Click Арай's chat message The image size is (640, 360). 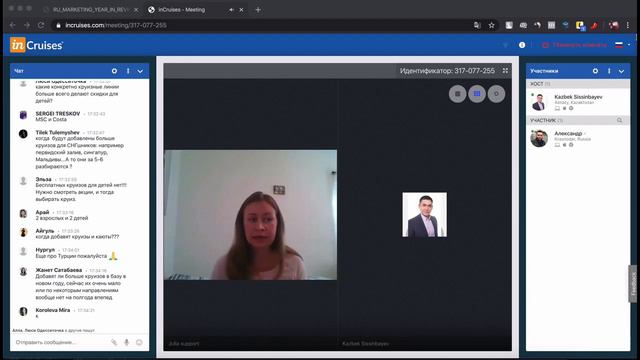coord(62,218)
